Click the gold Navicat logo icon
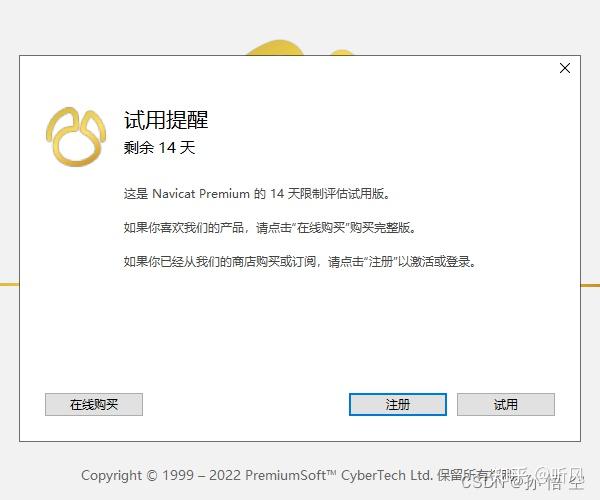600x500 pixels. coord(76,137)
